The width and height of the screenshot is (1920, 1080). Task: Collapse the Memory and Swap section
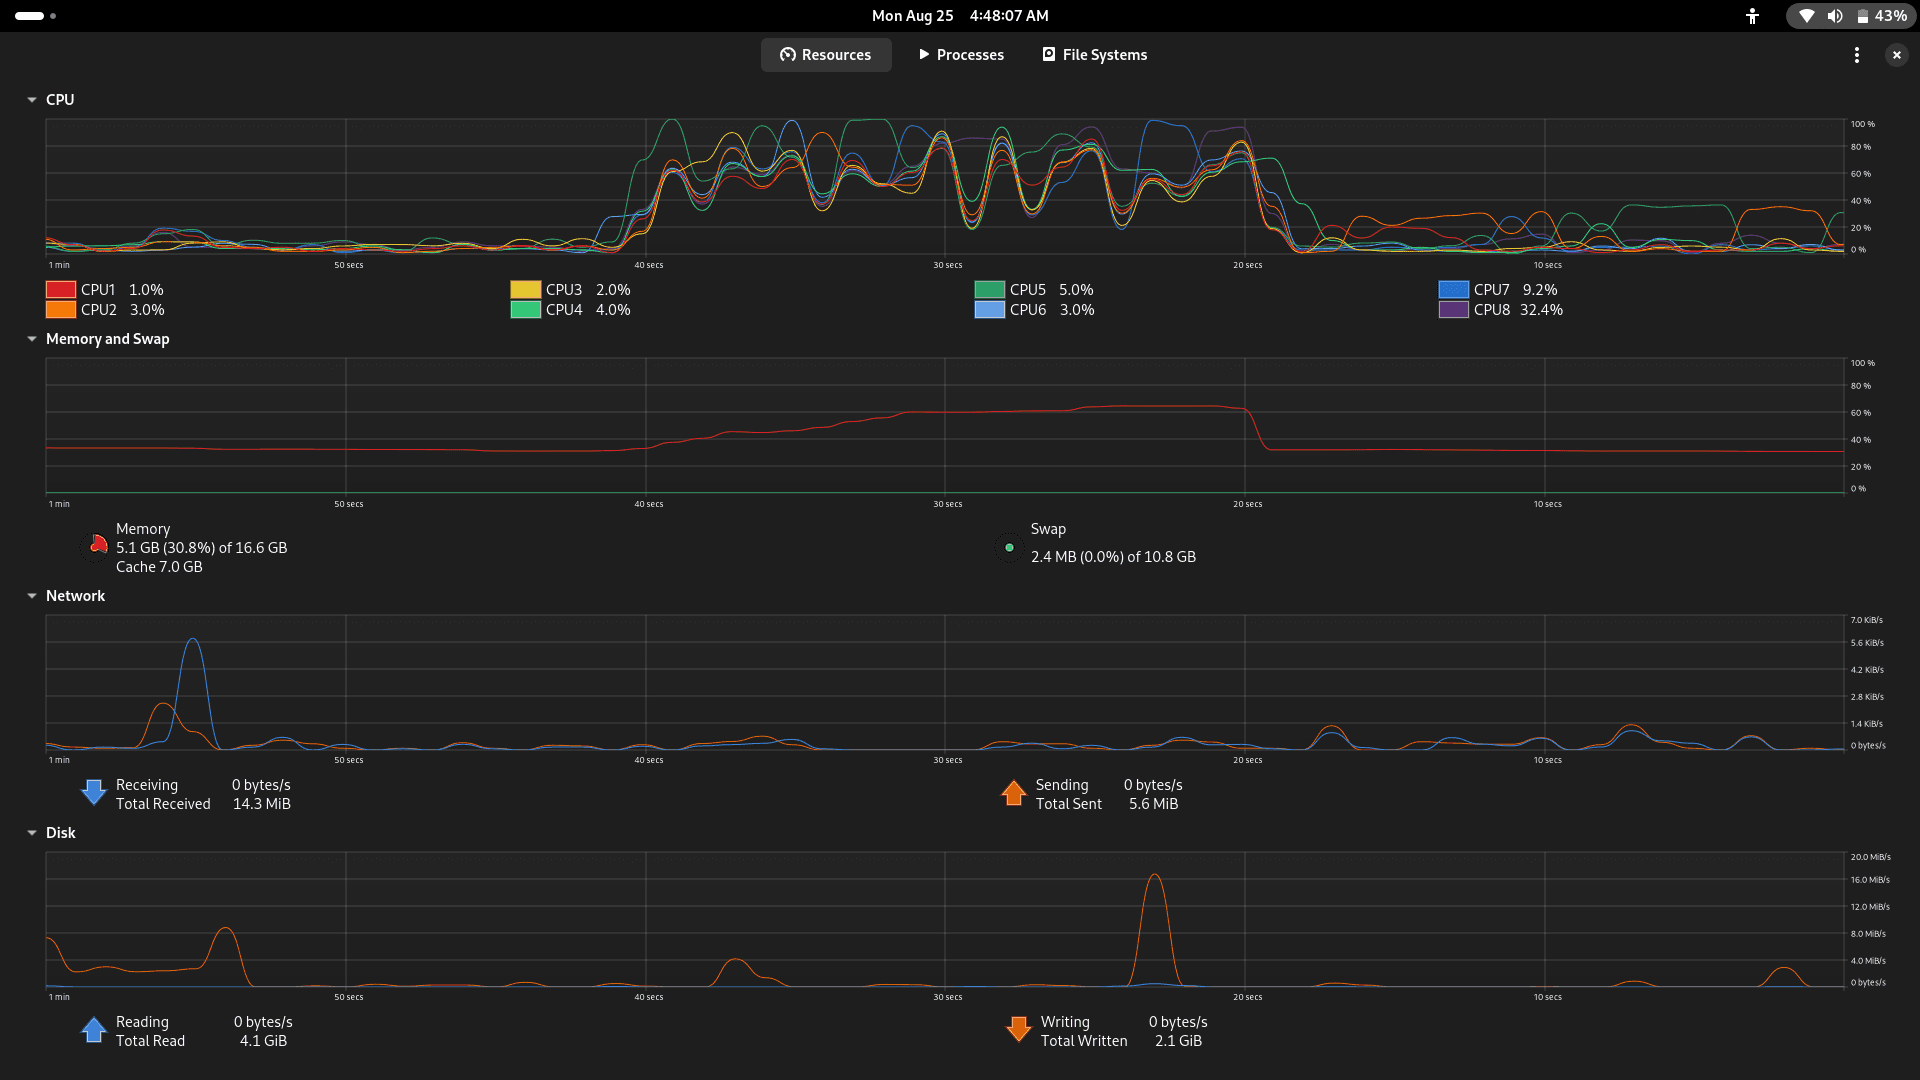[x=32, y=339]
